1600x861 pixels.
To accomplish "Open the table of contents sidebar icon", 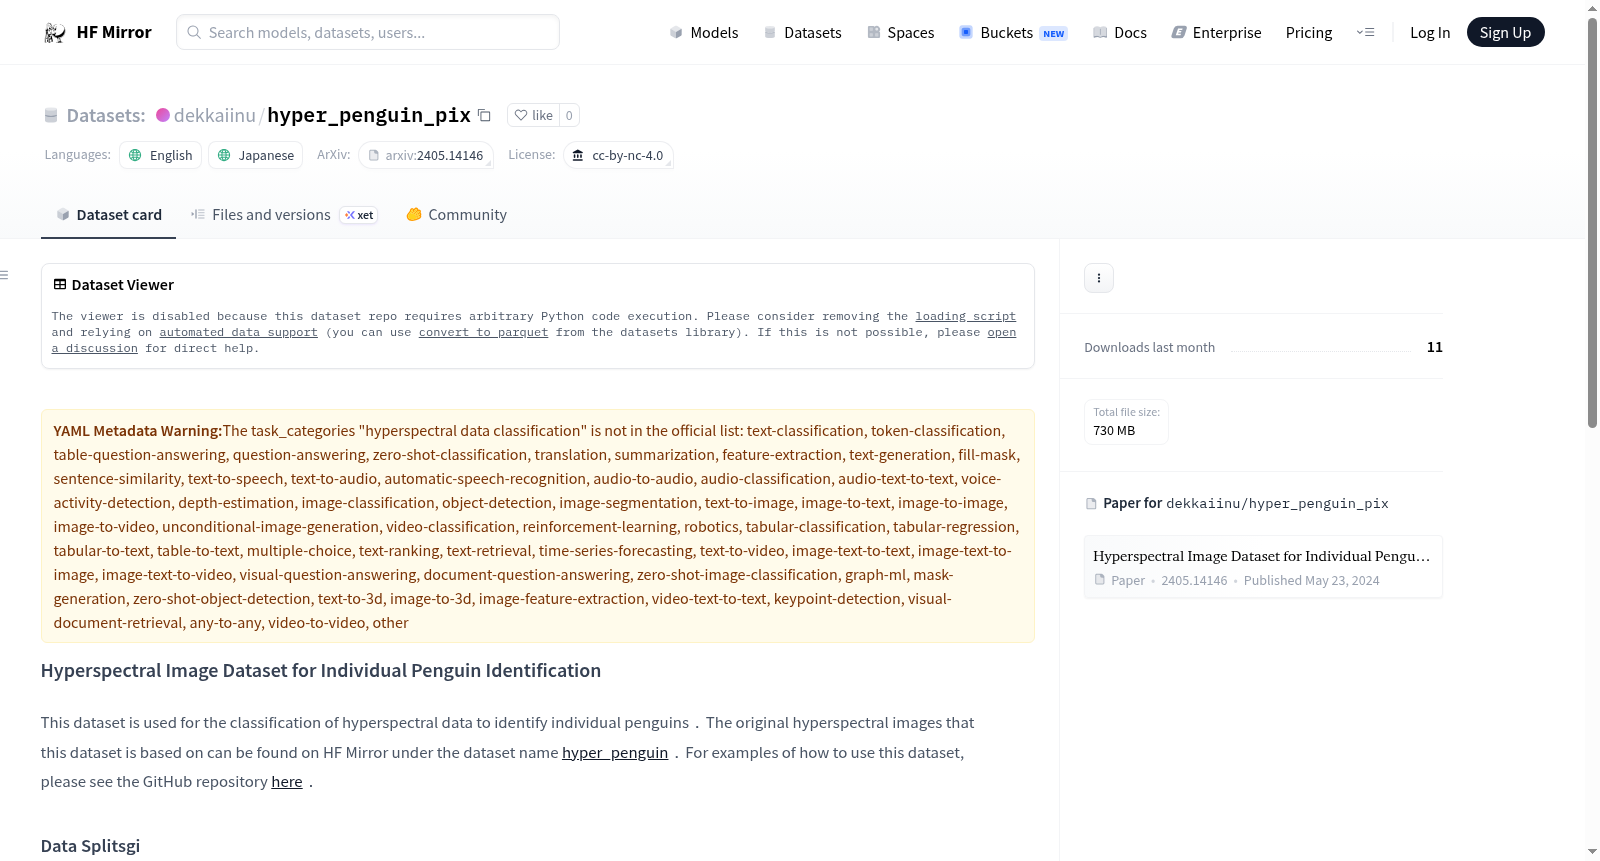I will [4, 275].
